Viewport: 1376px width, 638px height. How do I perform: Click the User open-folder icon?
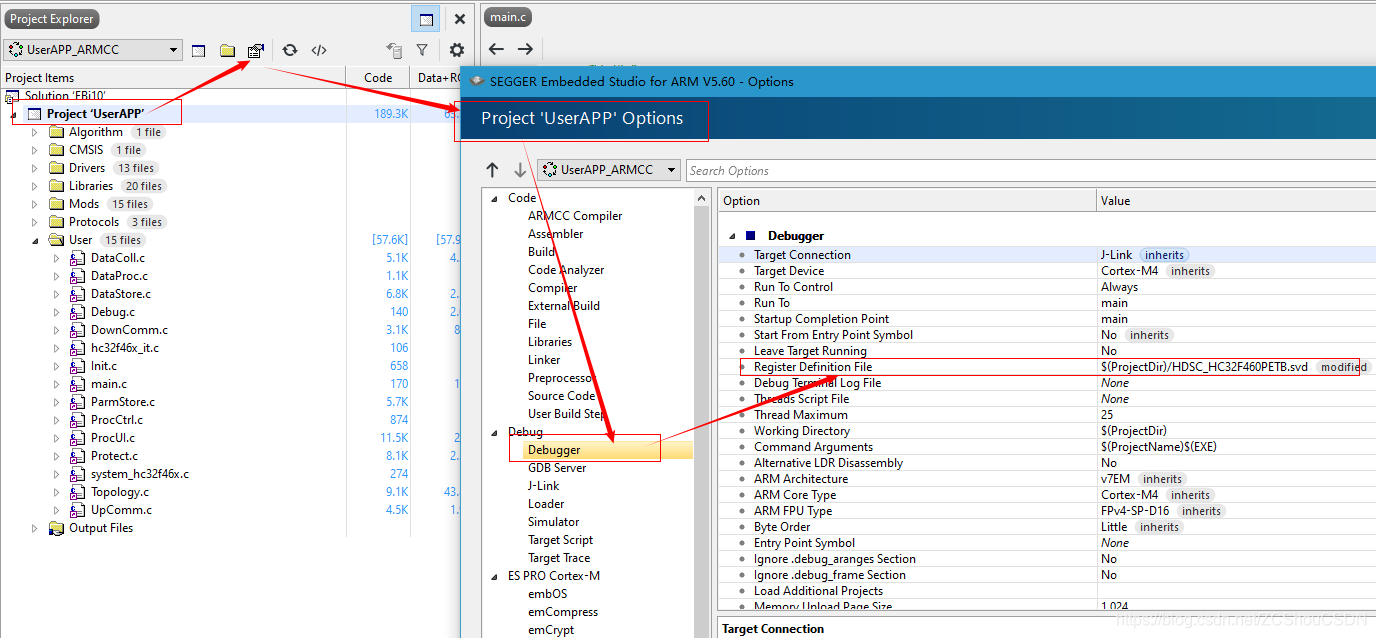pos(56,240)
